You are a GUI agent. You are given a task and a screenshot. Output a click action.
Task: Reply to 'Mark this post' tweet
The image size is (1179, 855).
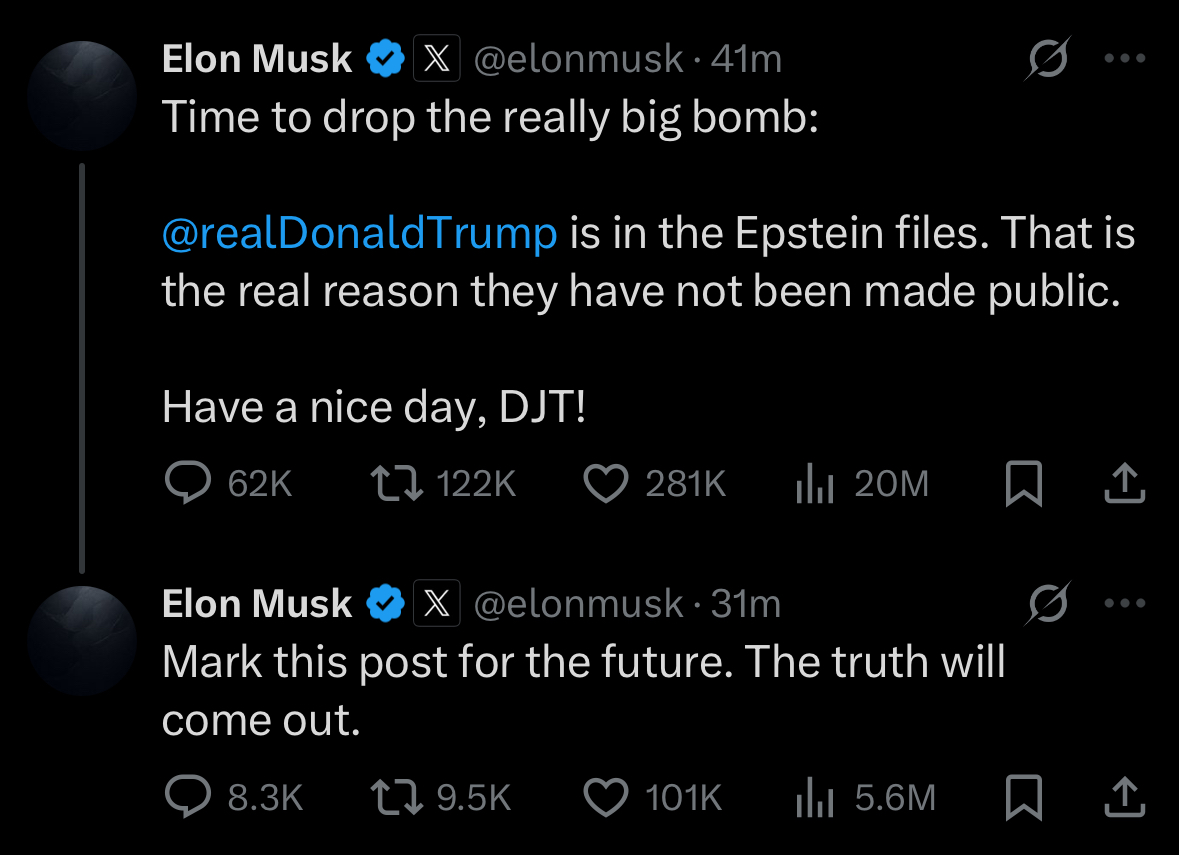click(186, 797)
